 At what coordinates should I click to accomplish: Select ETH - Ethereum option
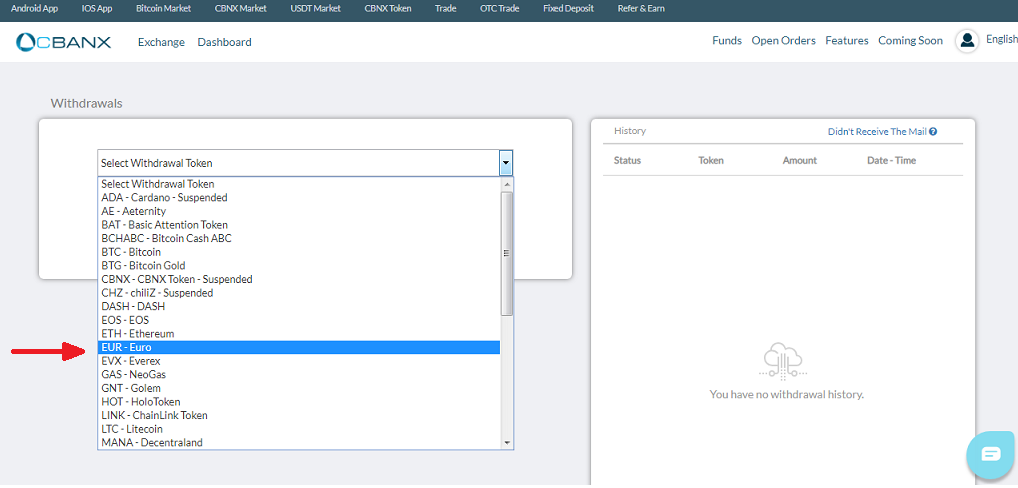299,334
